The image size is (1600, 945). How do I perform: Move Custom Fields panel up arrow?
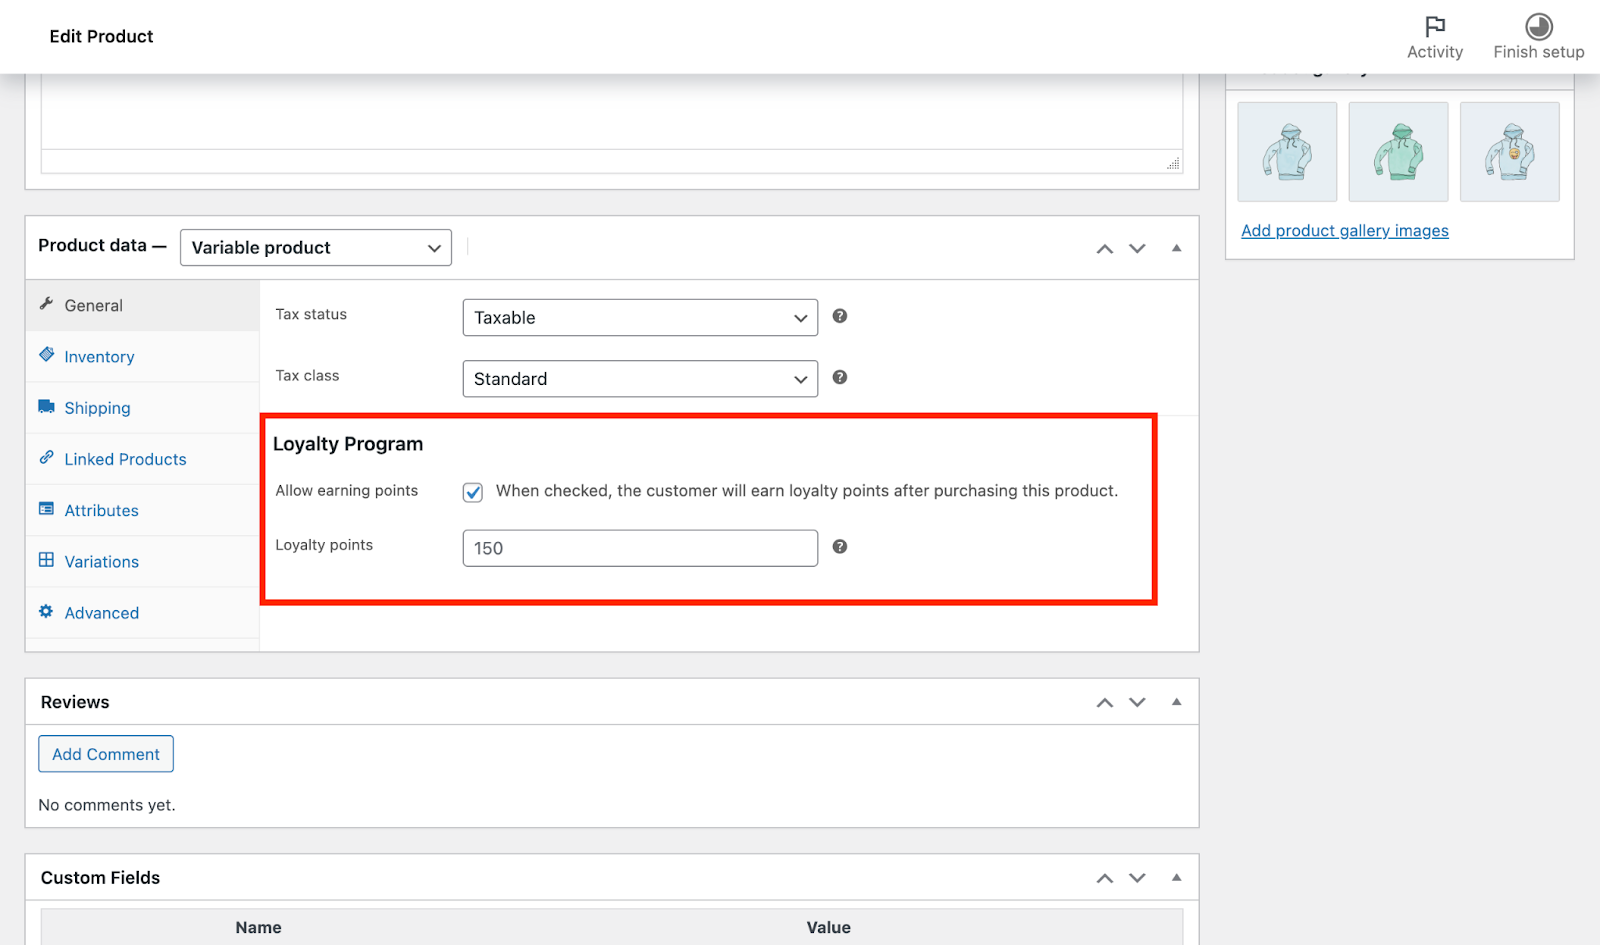tap(1104, 878)
